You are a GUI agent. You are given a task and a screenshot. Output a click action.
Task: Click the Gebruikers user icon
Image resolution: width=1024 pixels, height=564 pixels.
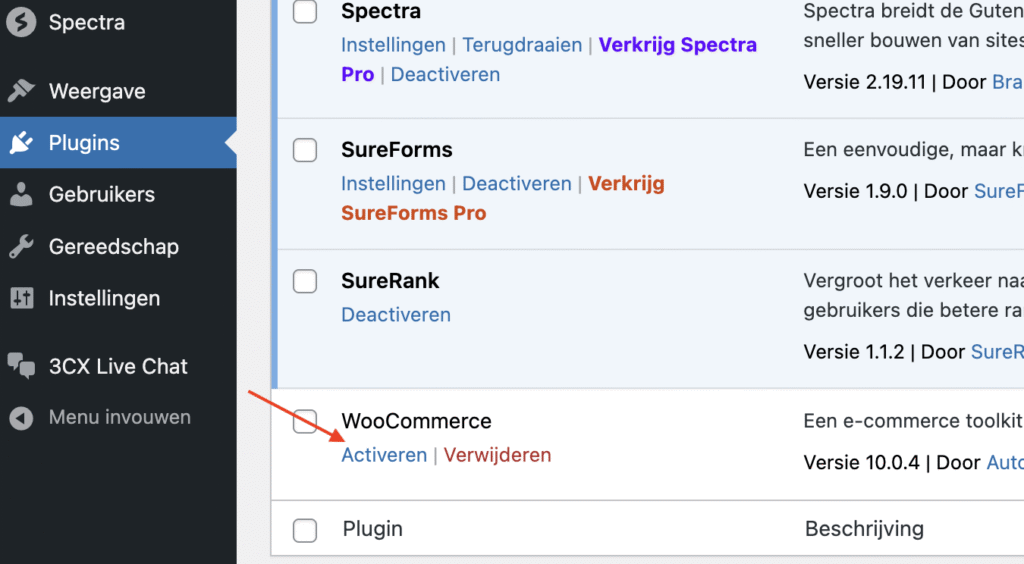point(21,195)
